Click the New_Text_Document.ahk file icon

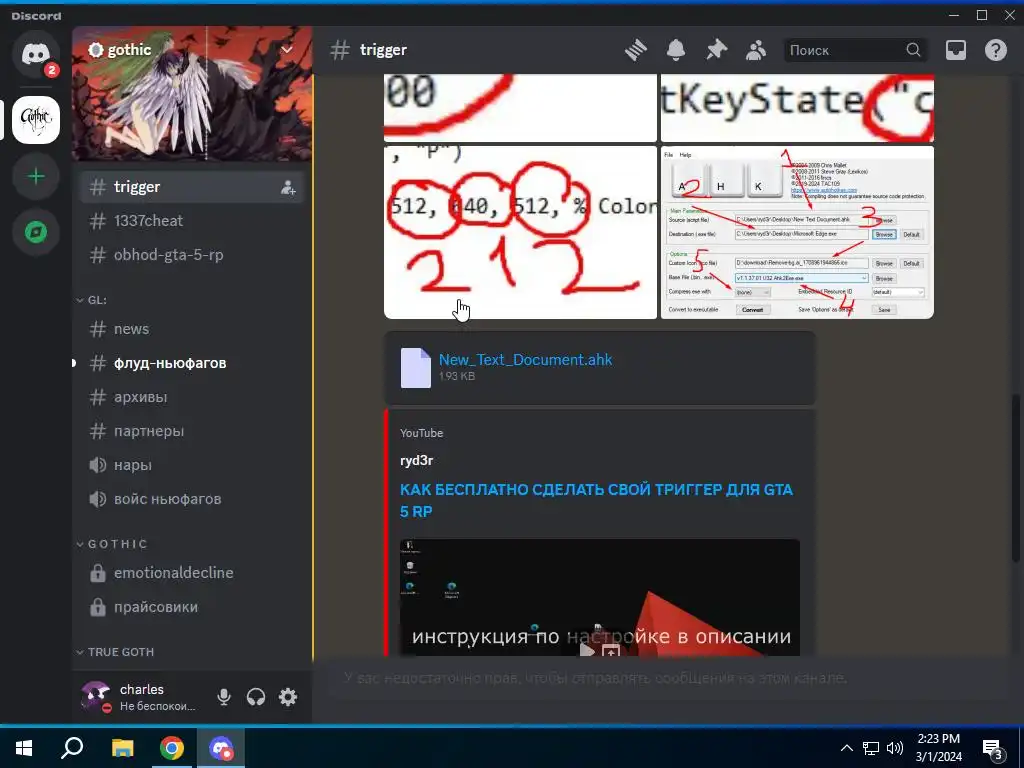[415, 368]
